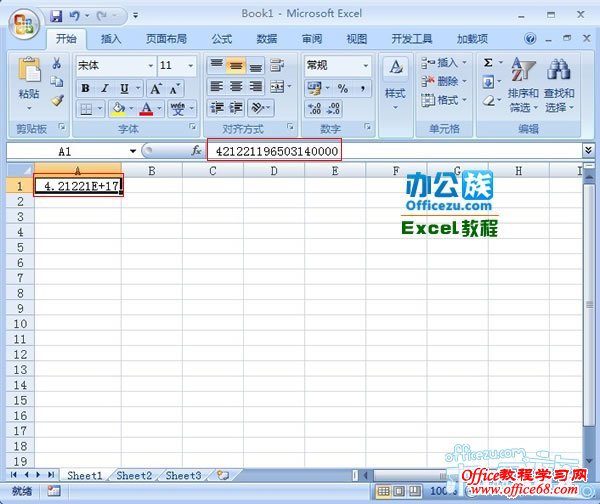Click the fill color paint bucket
600x504 pixels.
pyautogui.click(x=118, y=108)
